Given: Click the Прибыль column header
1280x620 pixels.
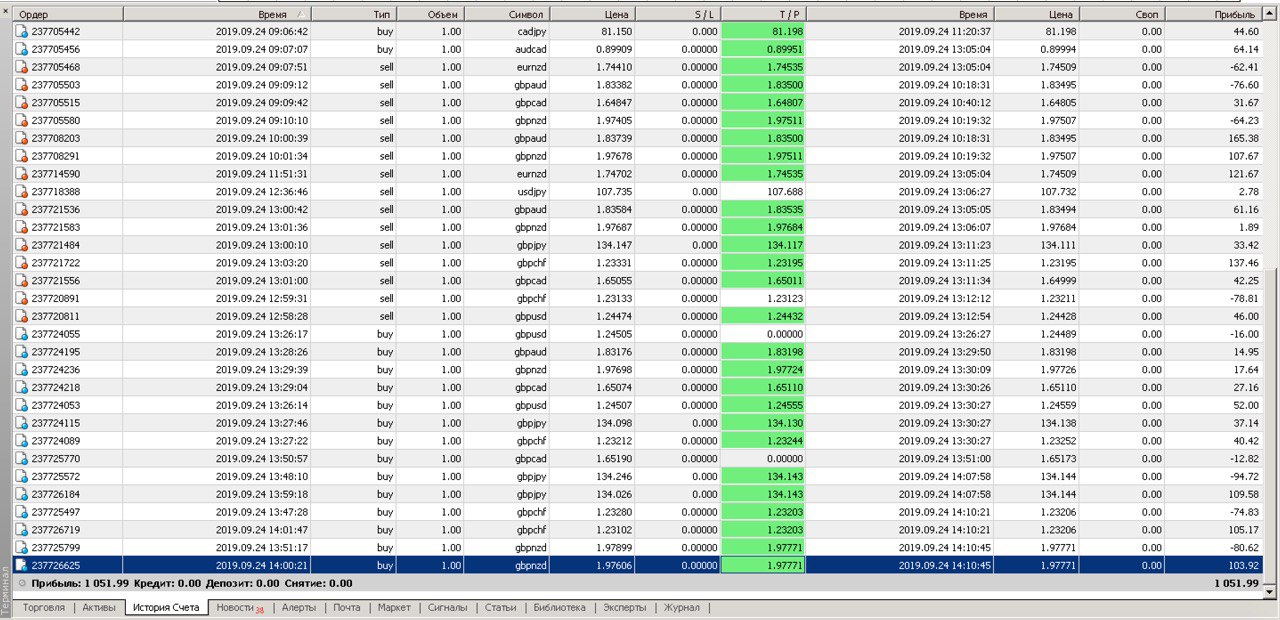Looking at the screenshot, I should pyautogui.click(x=1215, y=14).
